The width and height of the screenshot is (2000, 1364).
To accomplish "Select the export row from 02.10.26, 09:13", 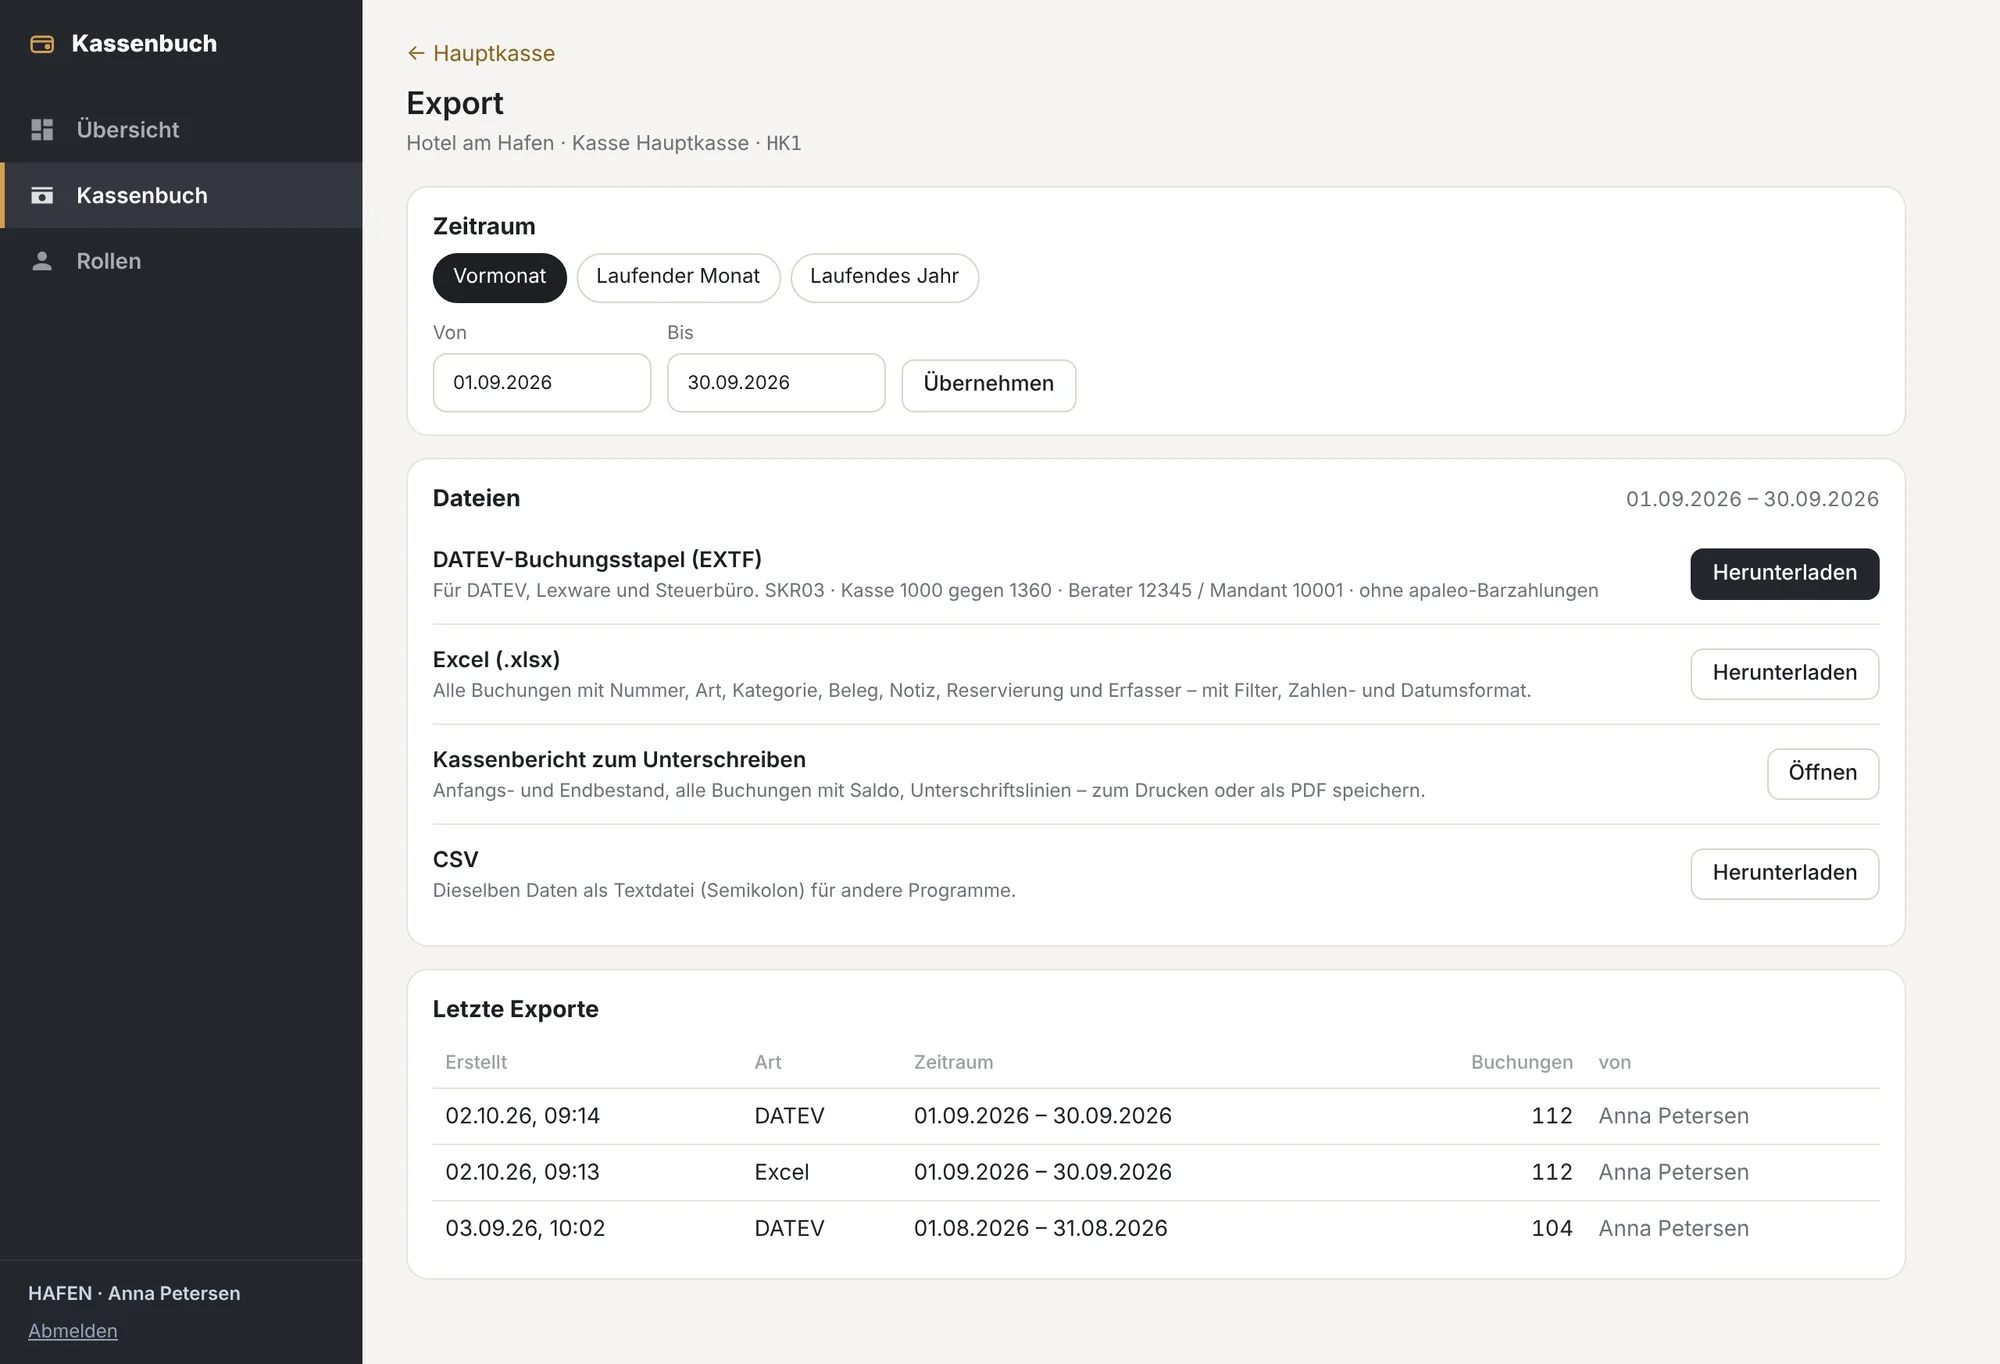I will (1156, 1172).
